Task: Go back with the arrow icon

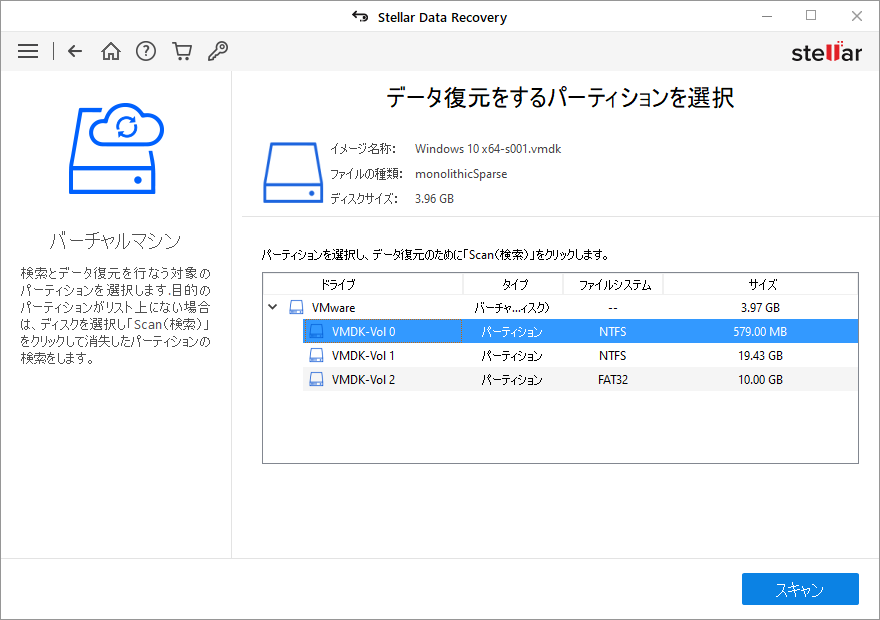Action: click(x=75, y=51)
